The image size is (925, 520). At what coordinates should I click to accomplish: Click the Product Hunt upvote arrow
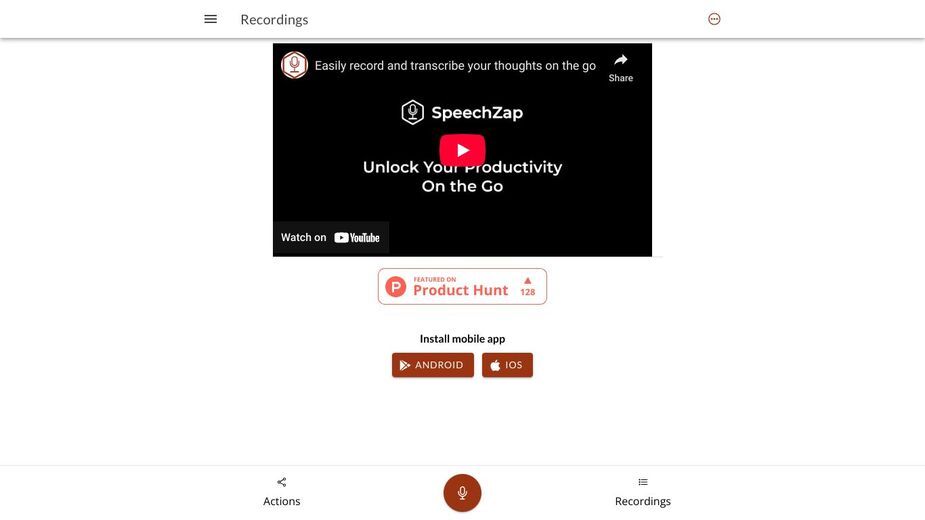[x=527, y=281]
